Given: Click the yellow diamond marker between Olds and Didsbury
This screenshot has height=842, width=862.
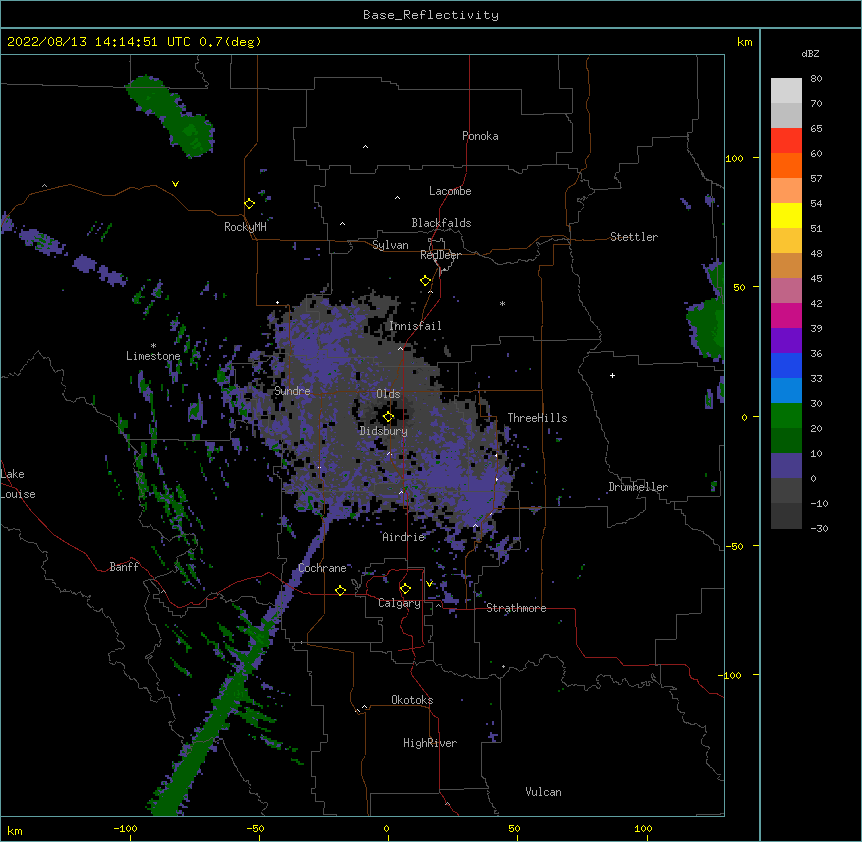Looking at the screenshot, I should click(x=388, y=417).
